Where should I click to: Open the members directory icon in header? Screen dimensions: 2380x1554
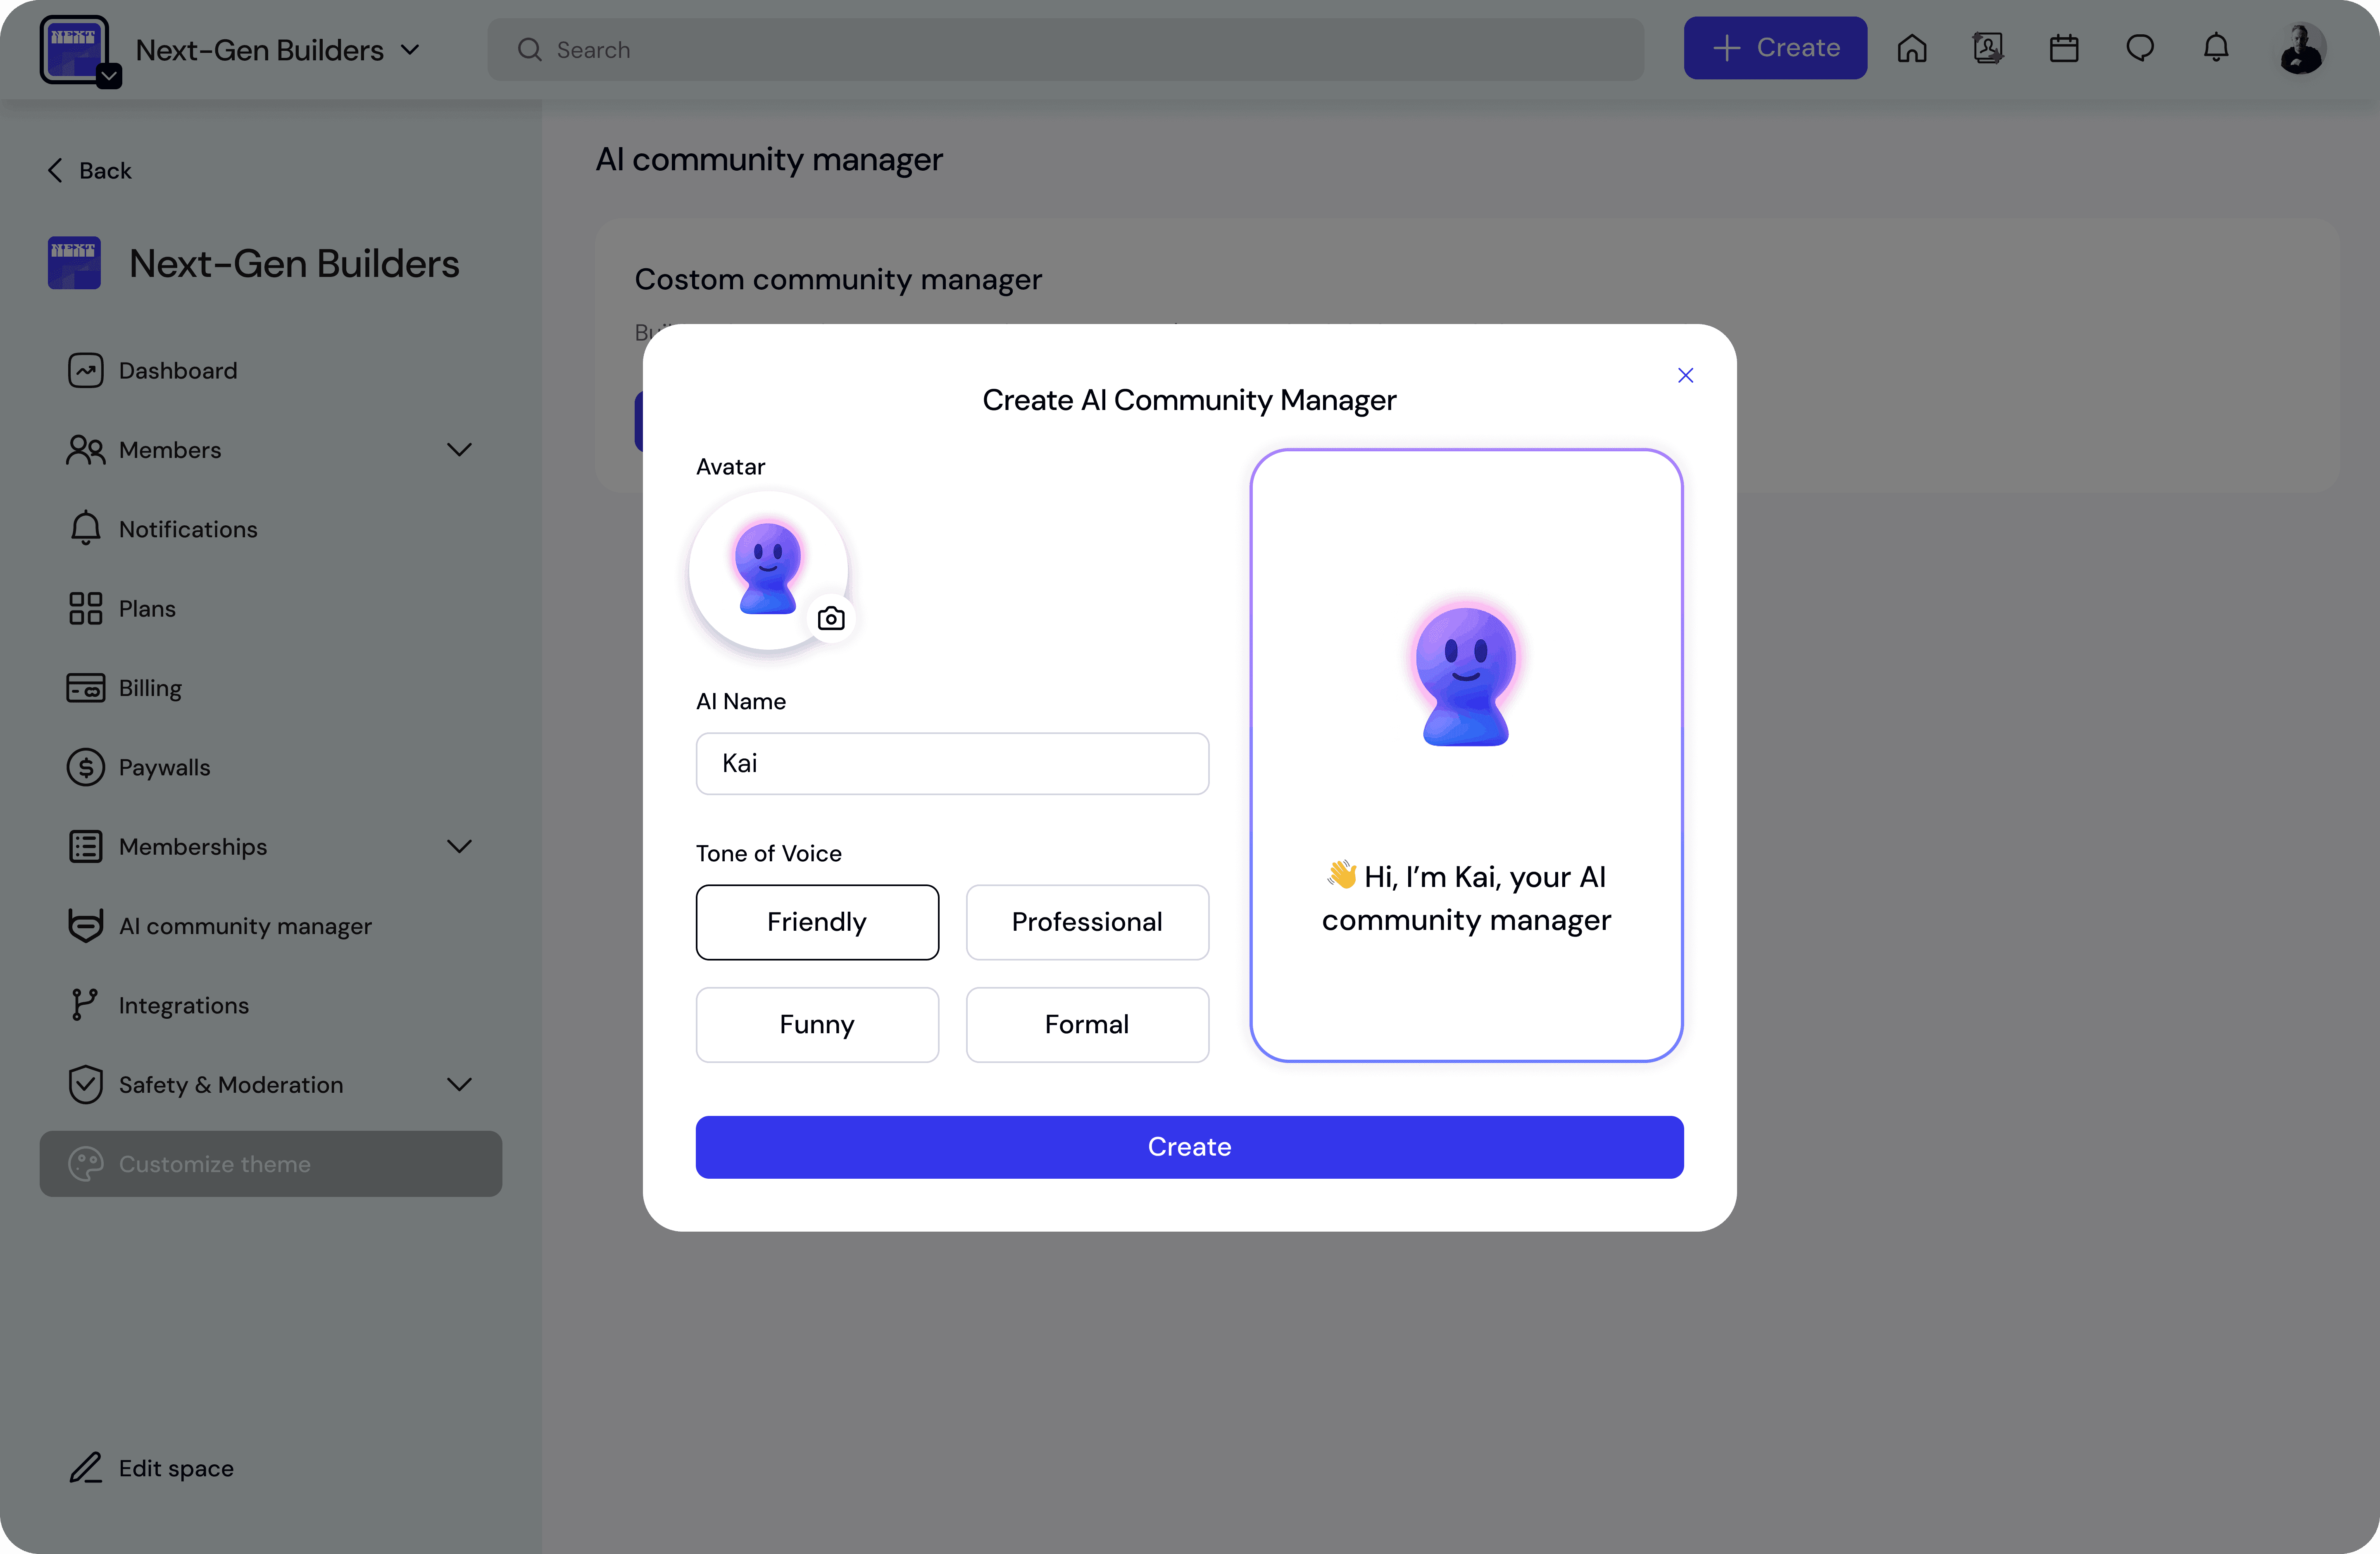click(x=1987, y=48)
